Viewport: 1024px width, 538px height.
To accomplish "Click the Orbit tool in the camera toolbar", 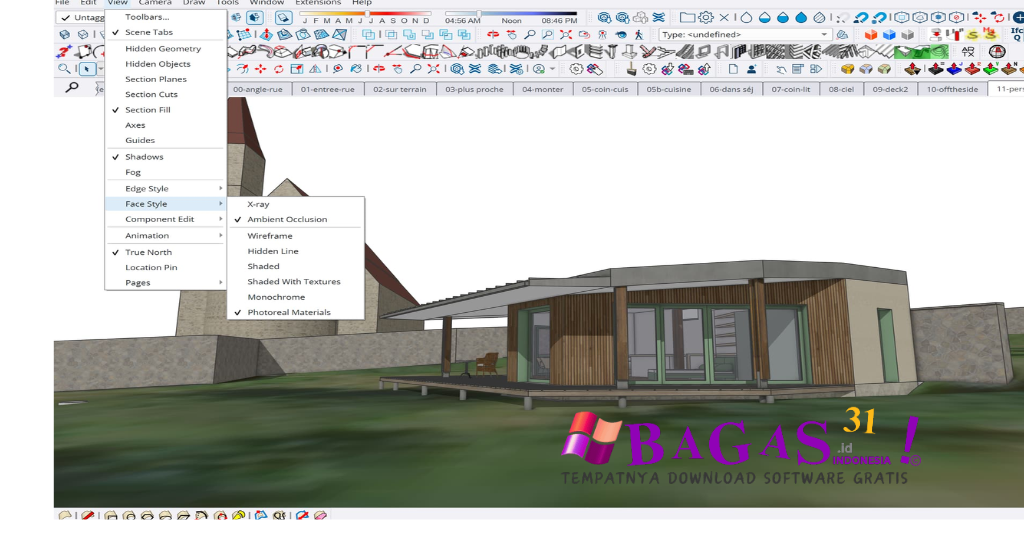I will click(493, 35).
